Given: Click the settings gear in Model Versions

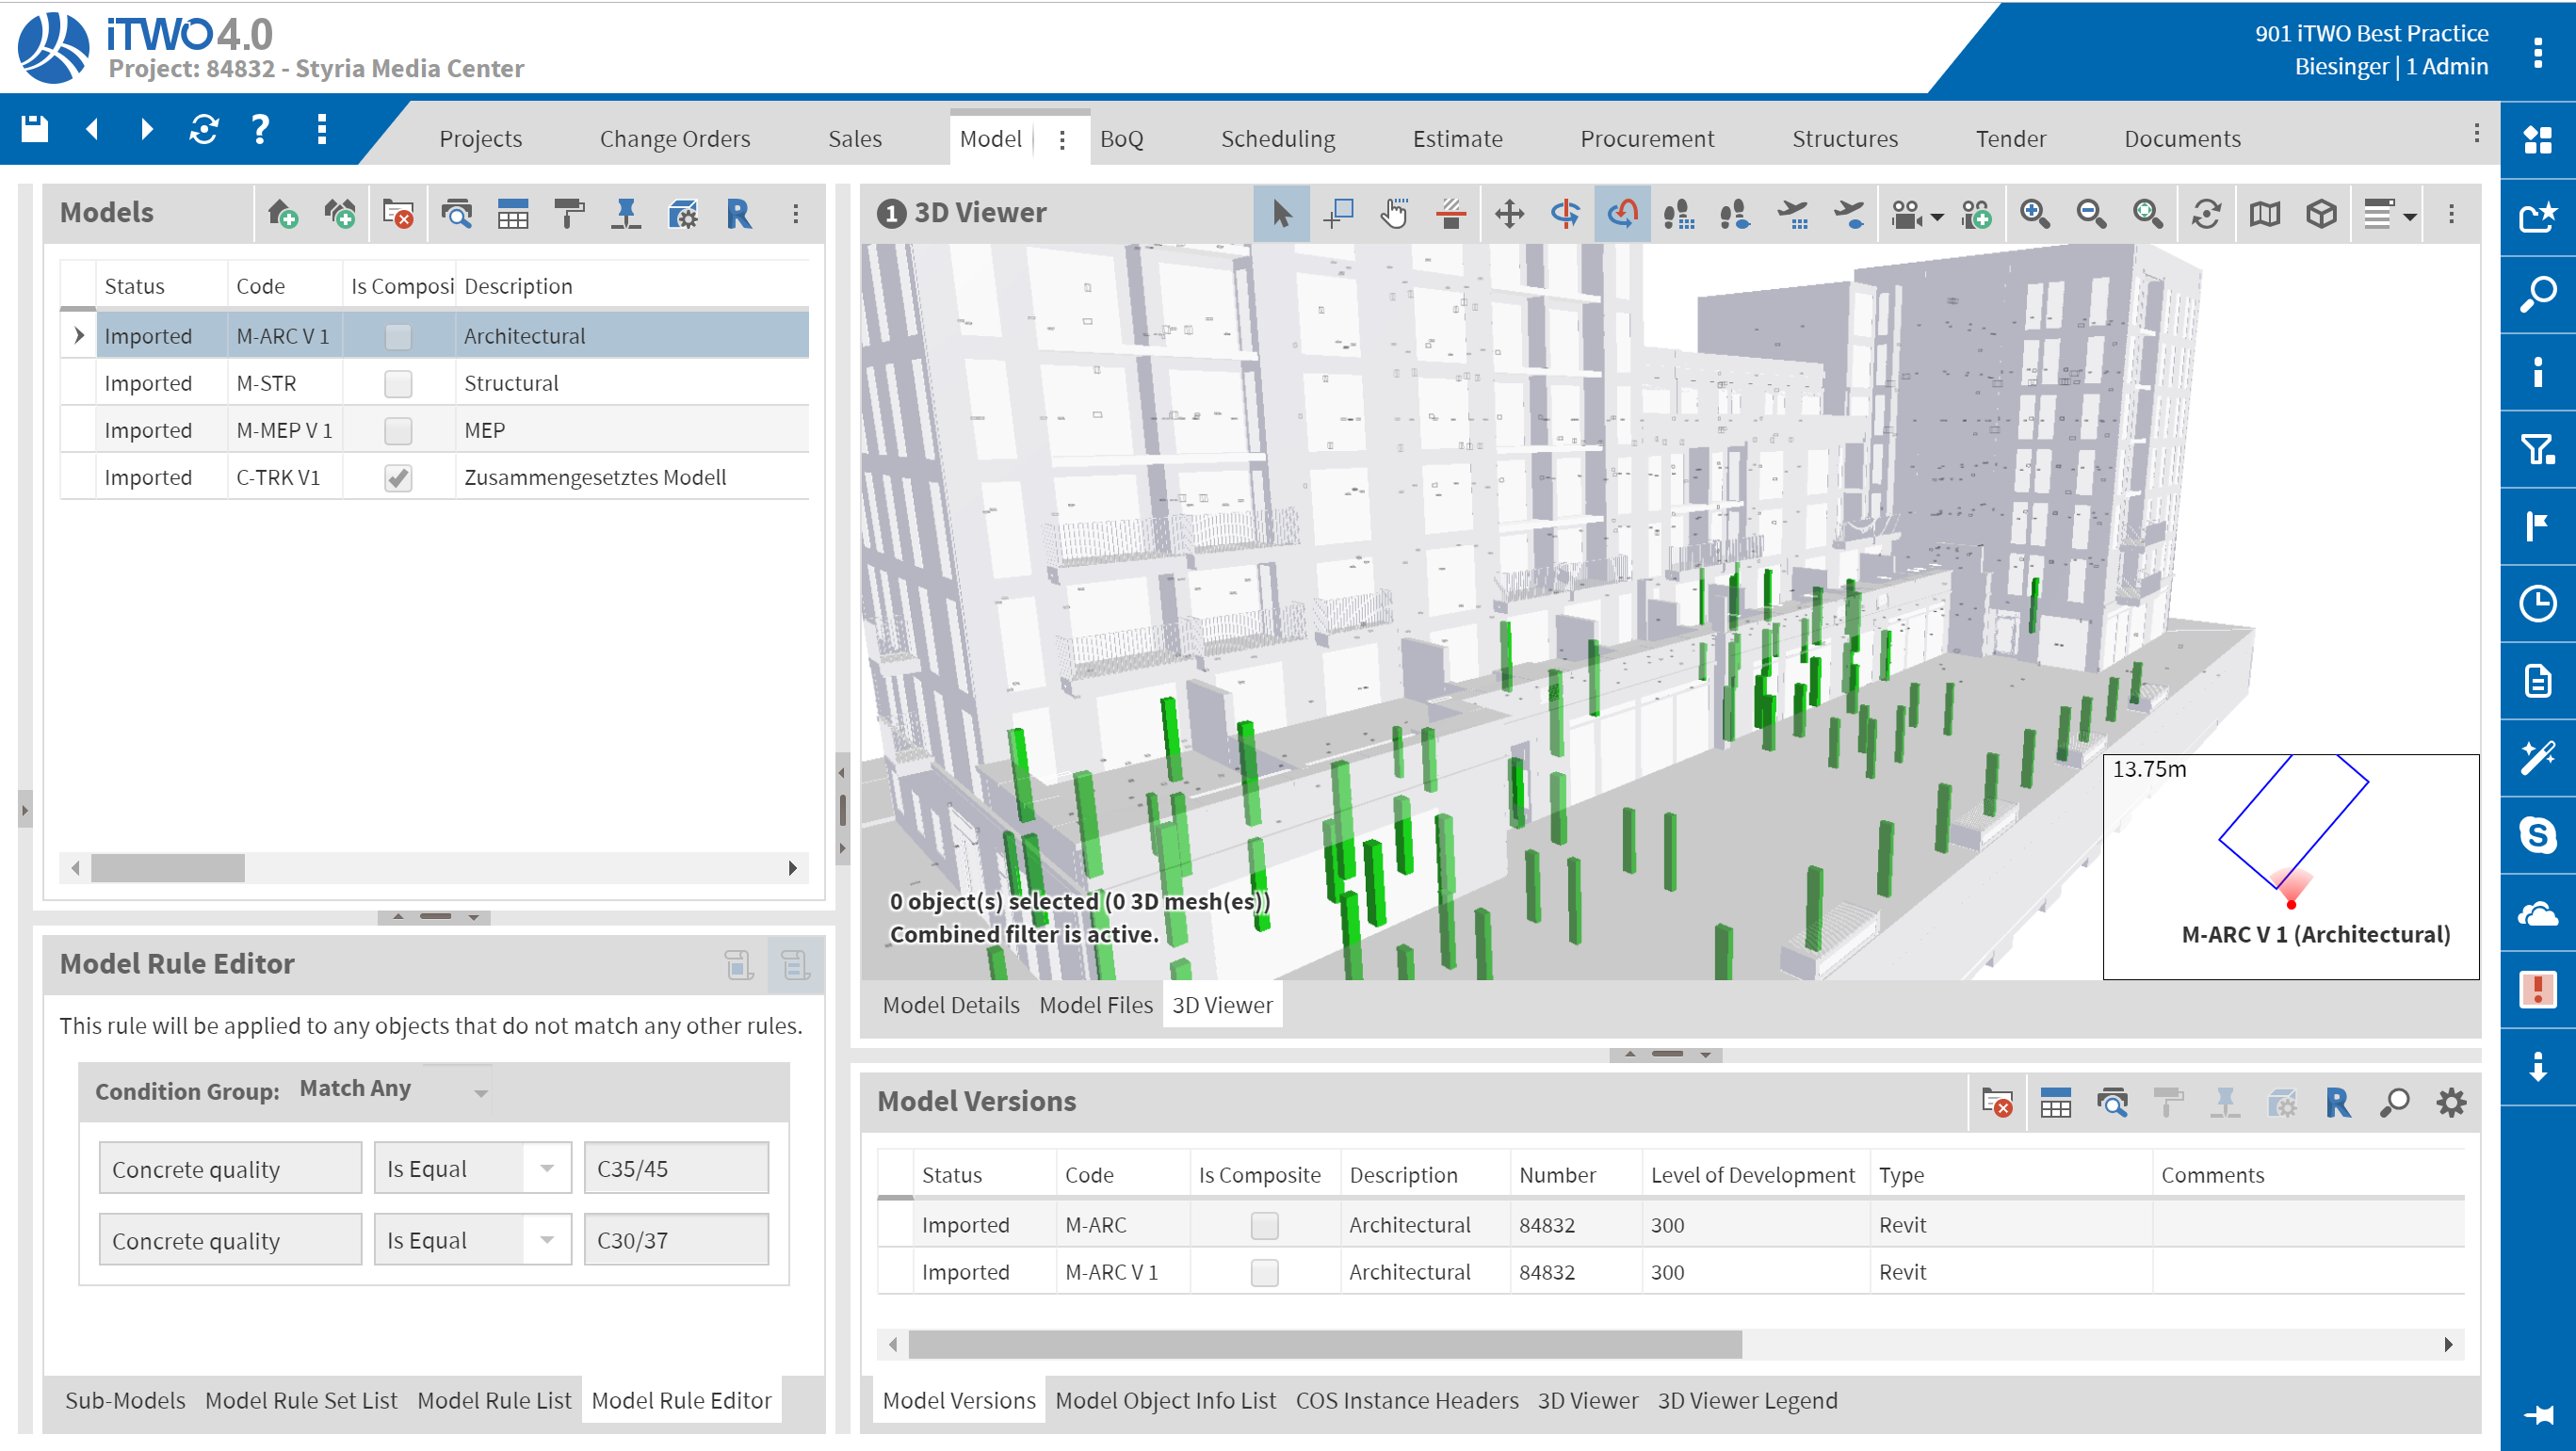Looking at the screenshot, I should click(x=2450, y=1102).
